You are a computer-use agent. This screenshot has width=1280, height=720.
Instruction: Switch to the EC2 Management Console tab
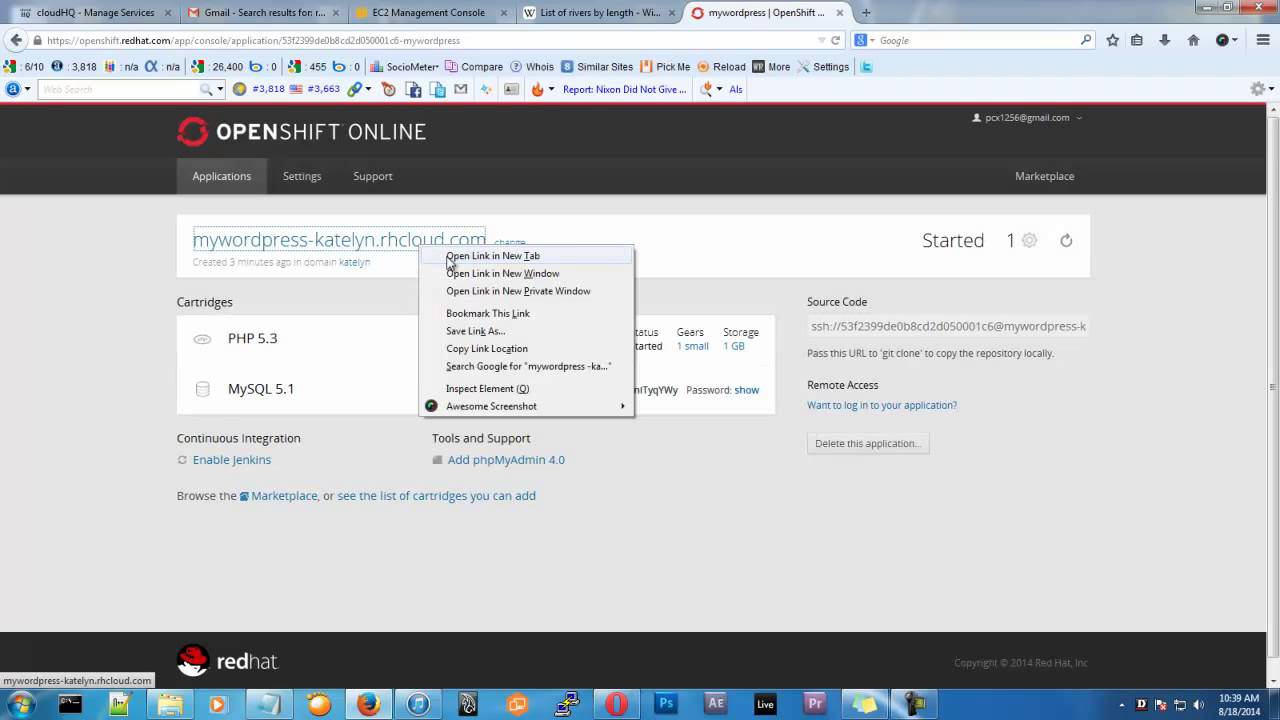pos(432,13)
